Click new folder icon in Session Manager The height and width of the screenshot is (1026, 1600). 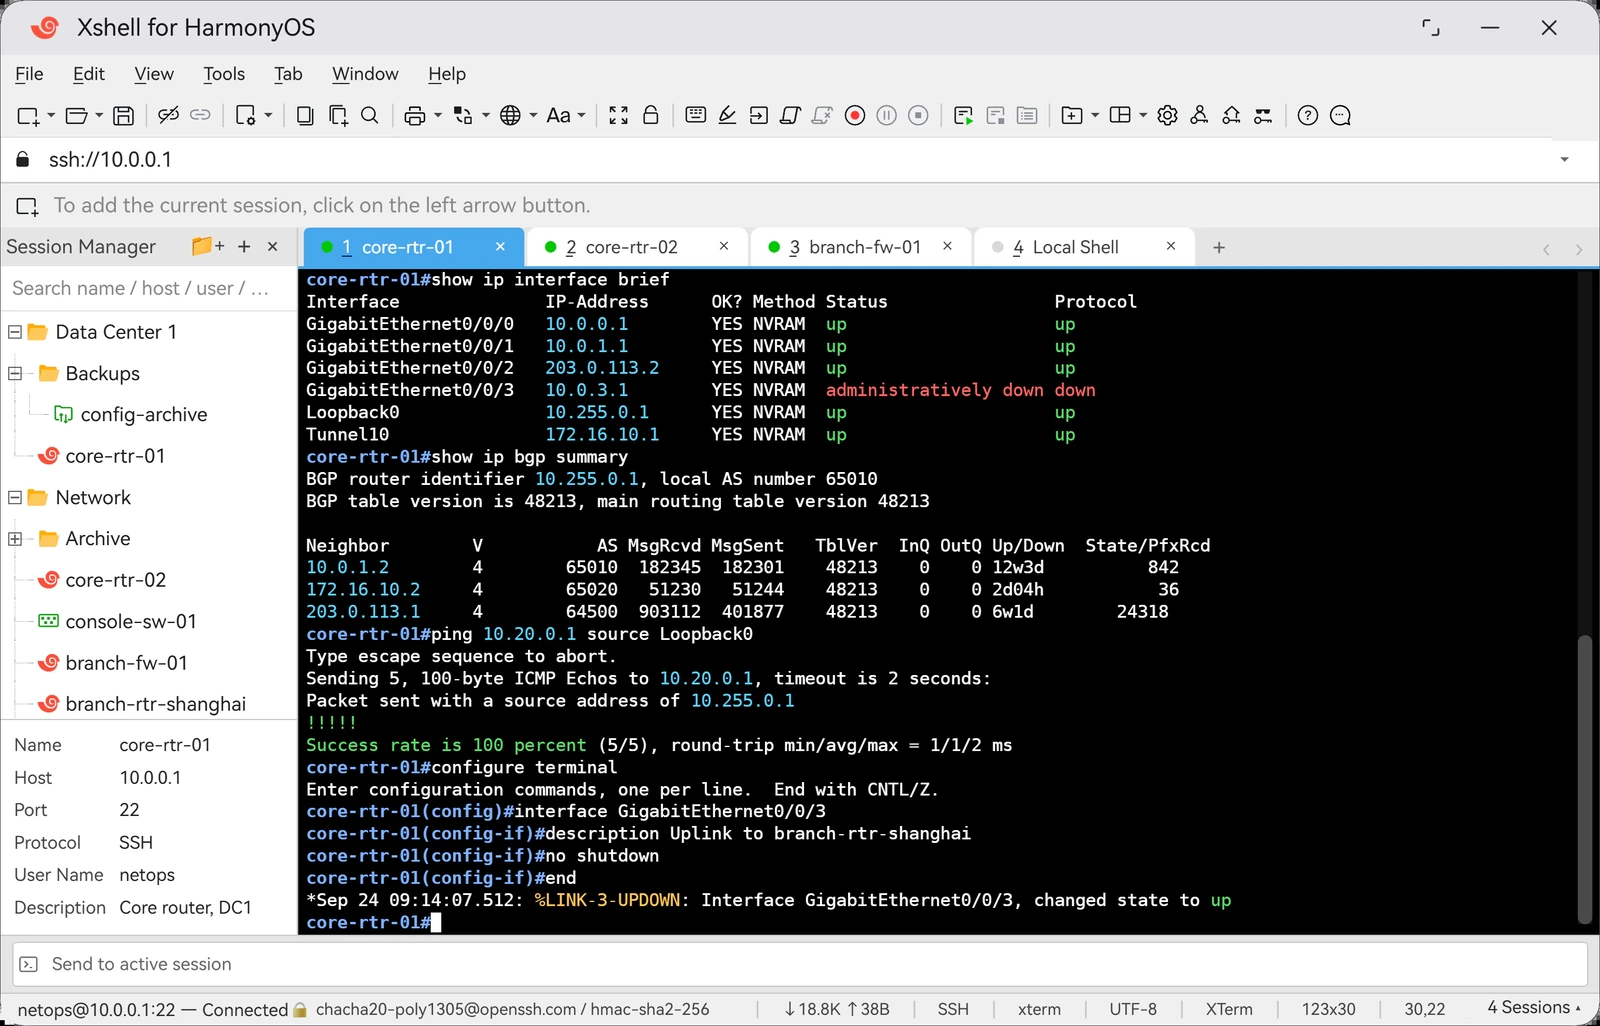(x=208, y=246)
